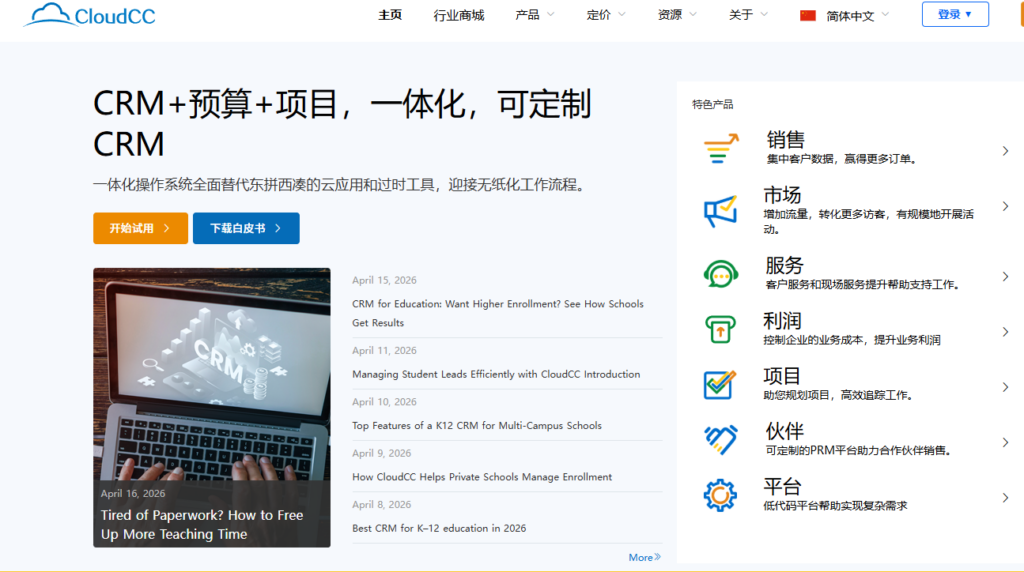Click the orange 开始试用 button

pos(140,228)
